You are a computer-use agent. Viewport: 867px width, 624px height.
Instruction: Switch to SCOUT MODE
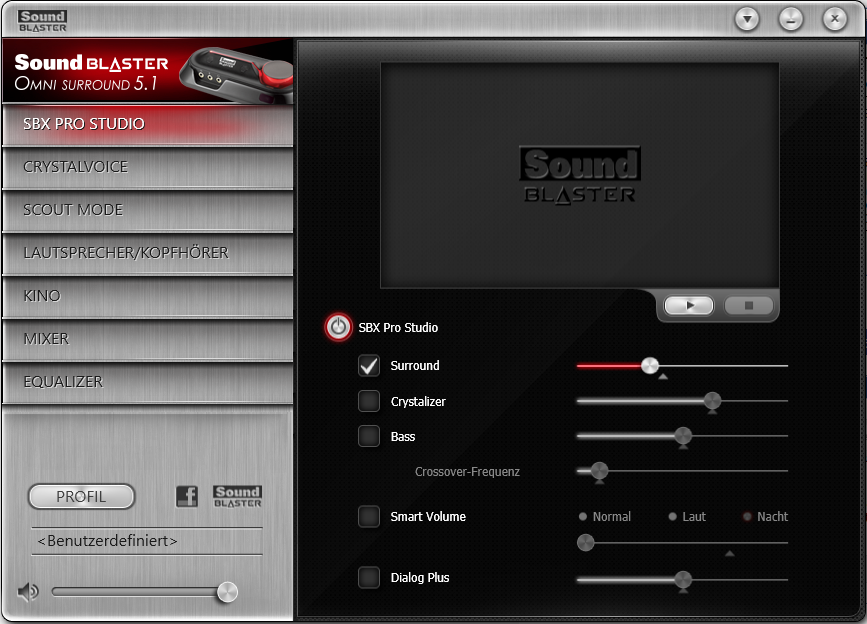tap(148, 211)
